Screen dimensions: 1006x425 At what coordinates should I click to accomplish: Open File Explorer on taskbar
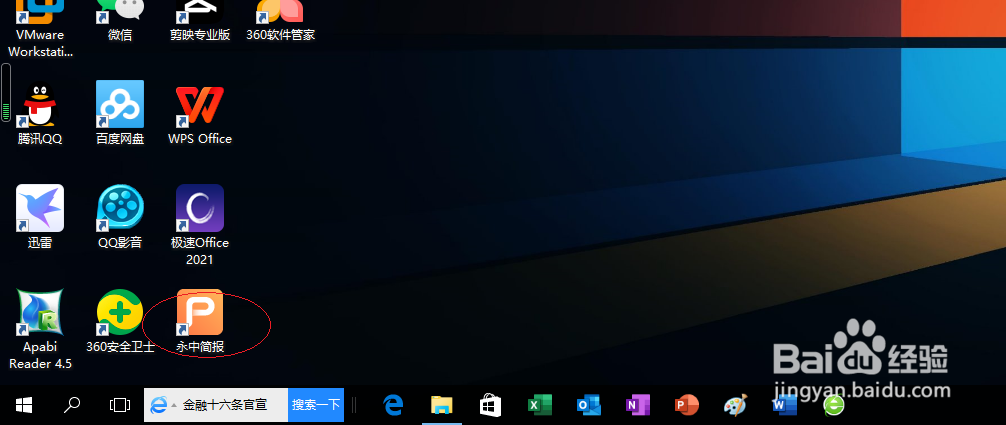441,404
